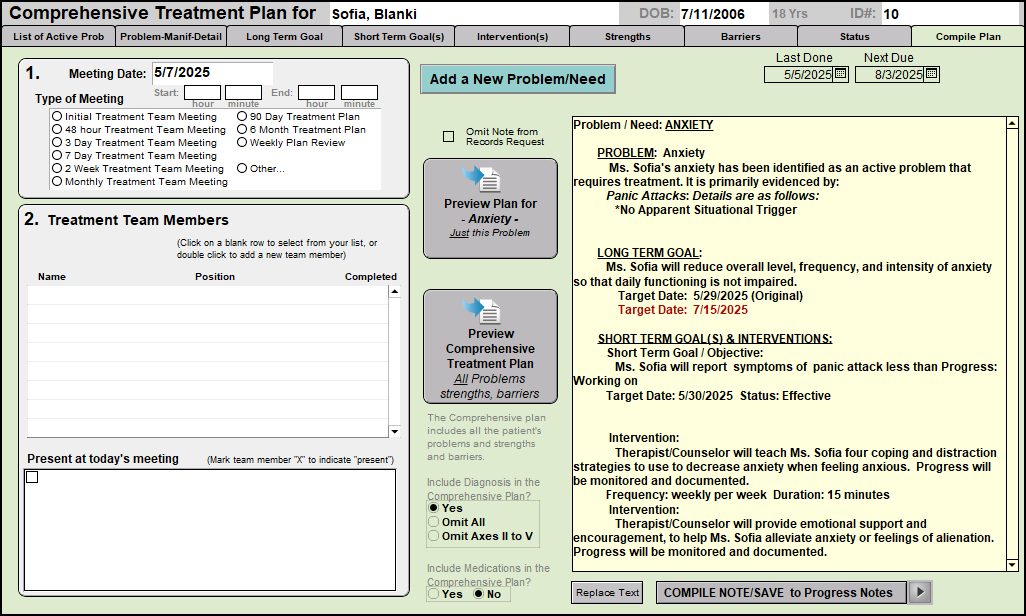Check the Present at today's meeting box

click(32, 477)
